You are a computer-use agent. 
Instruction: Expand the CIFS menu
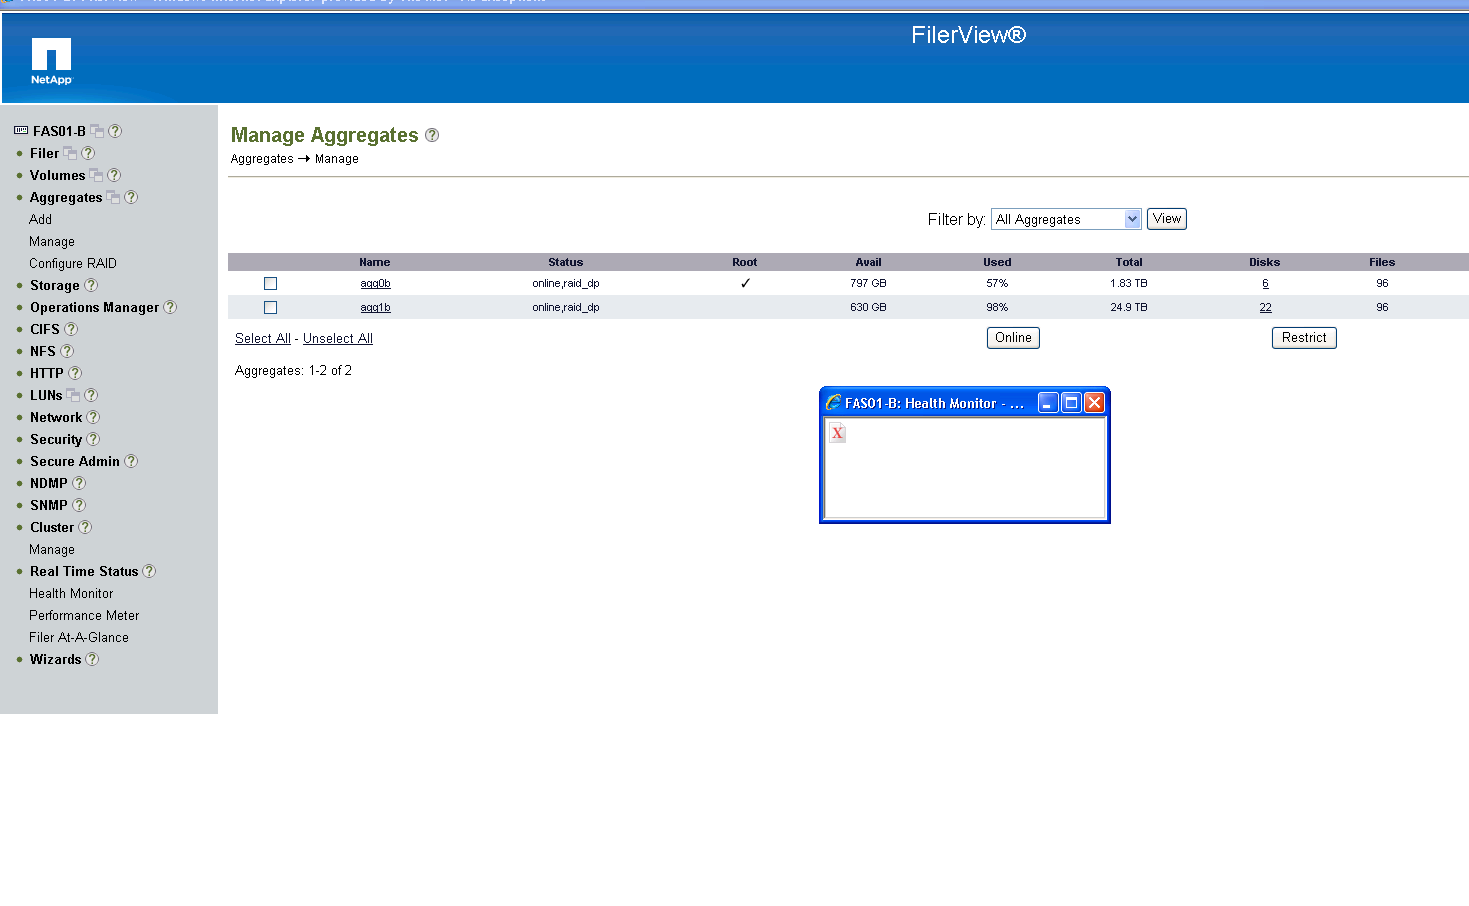45,329
